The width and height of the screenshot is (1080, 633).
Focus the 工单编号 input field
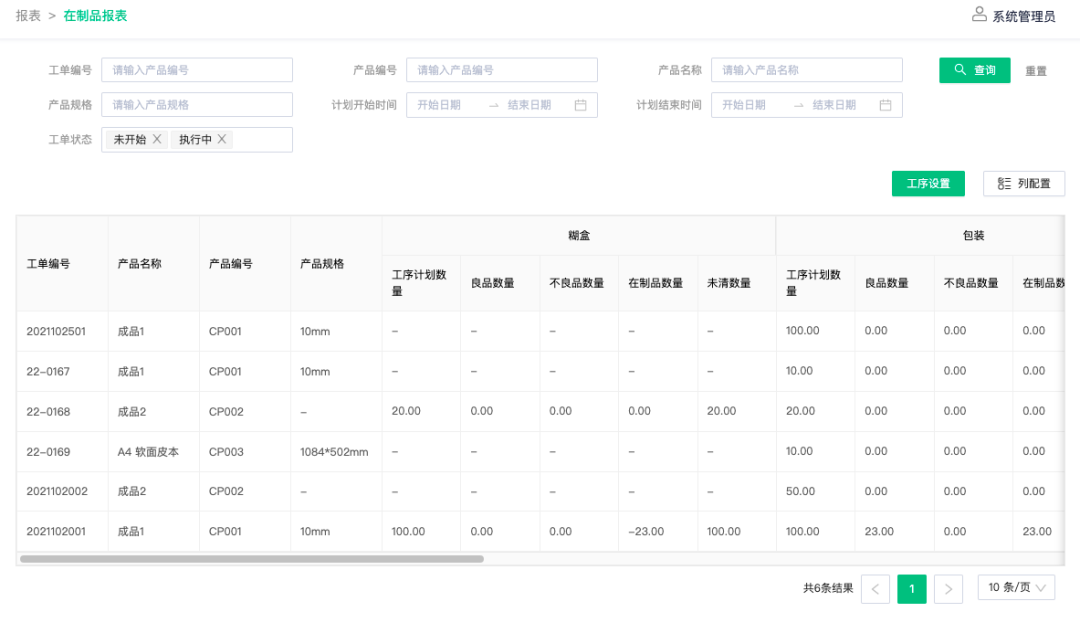point(197,70)
